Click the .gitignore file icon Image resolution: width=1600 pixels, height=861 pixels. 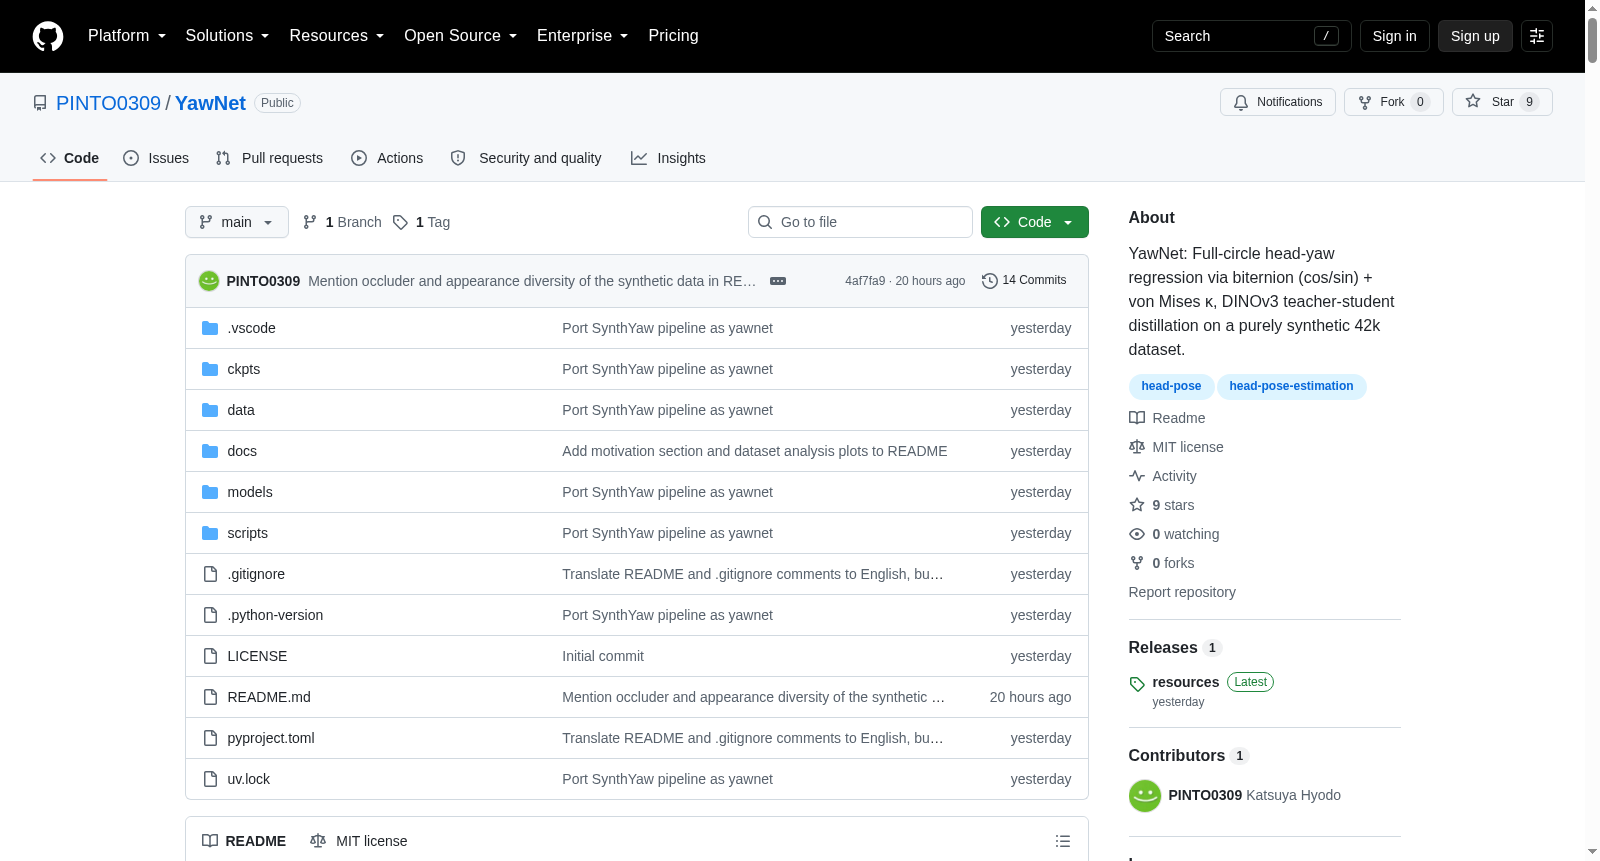210,574
